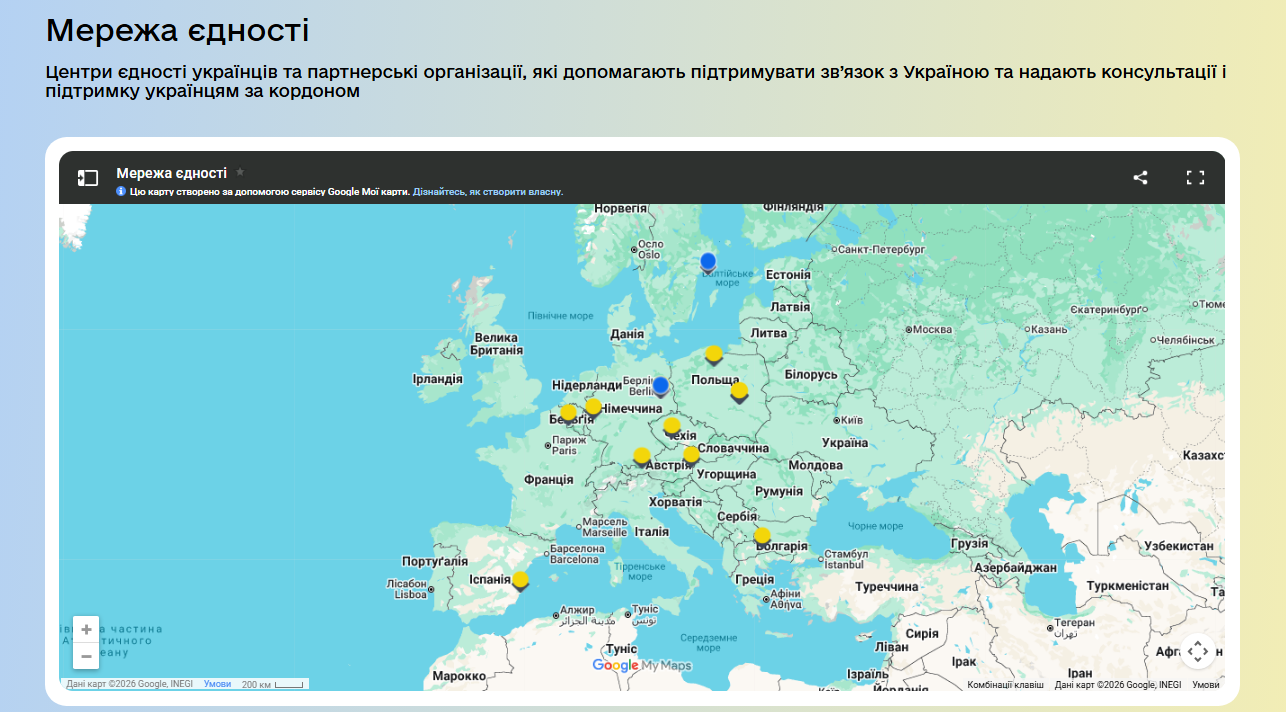This screenshot has width=1286, height=712.
Task: Click the Умови link at bottom left
Action: [x=217, y=684]
